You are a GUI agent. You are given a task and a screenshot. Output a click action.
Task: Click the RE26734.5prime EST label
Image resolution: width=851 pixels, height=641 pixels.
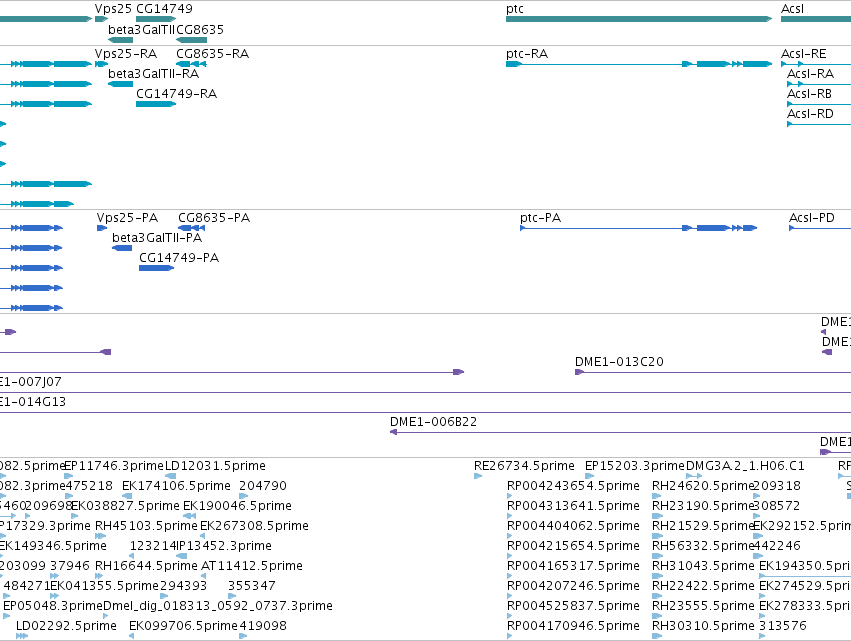(524, 466)
